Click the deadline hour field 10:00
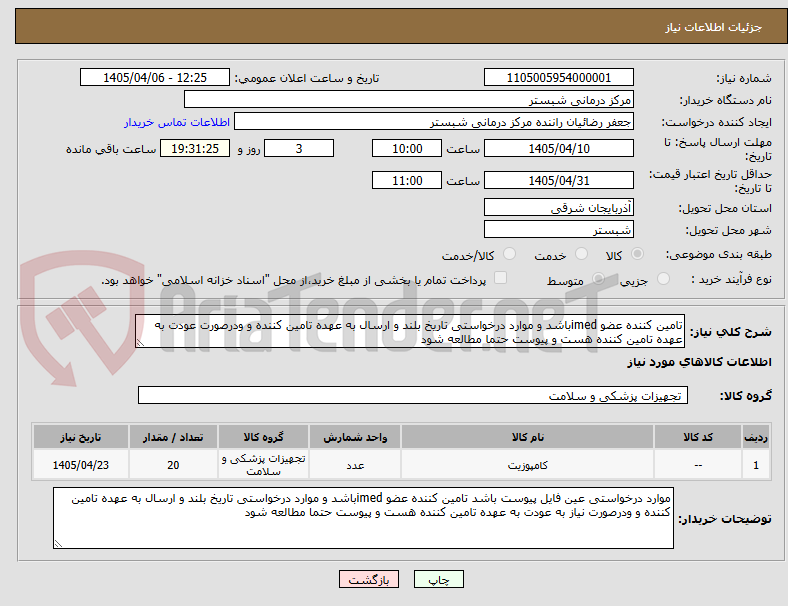This screenshot has height=606, width=788. 407,148
